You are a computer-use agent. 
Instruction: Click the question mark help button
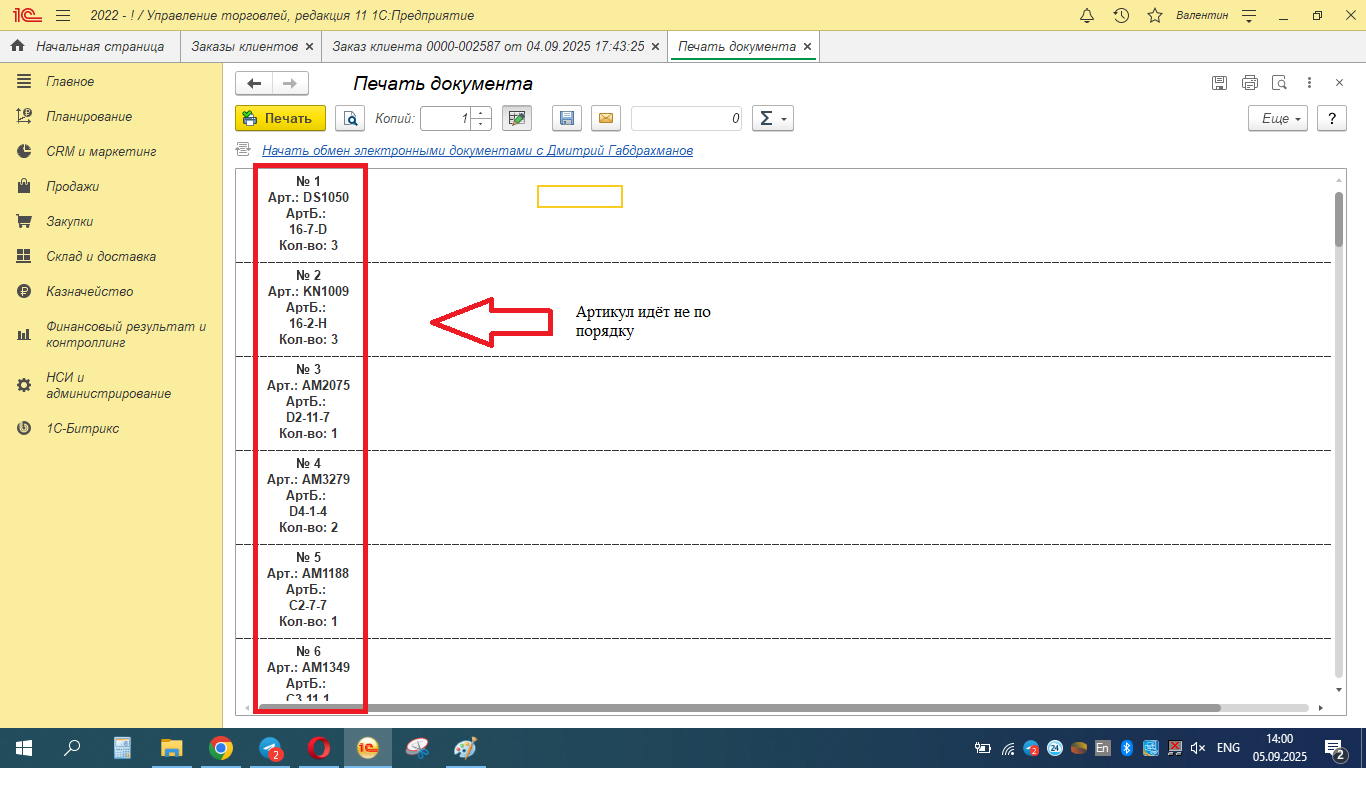click(x=1331, y=118)
